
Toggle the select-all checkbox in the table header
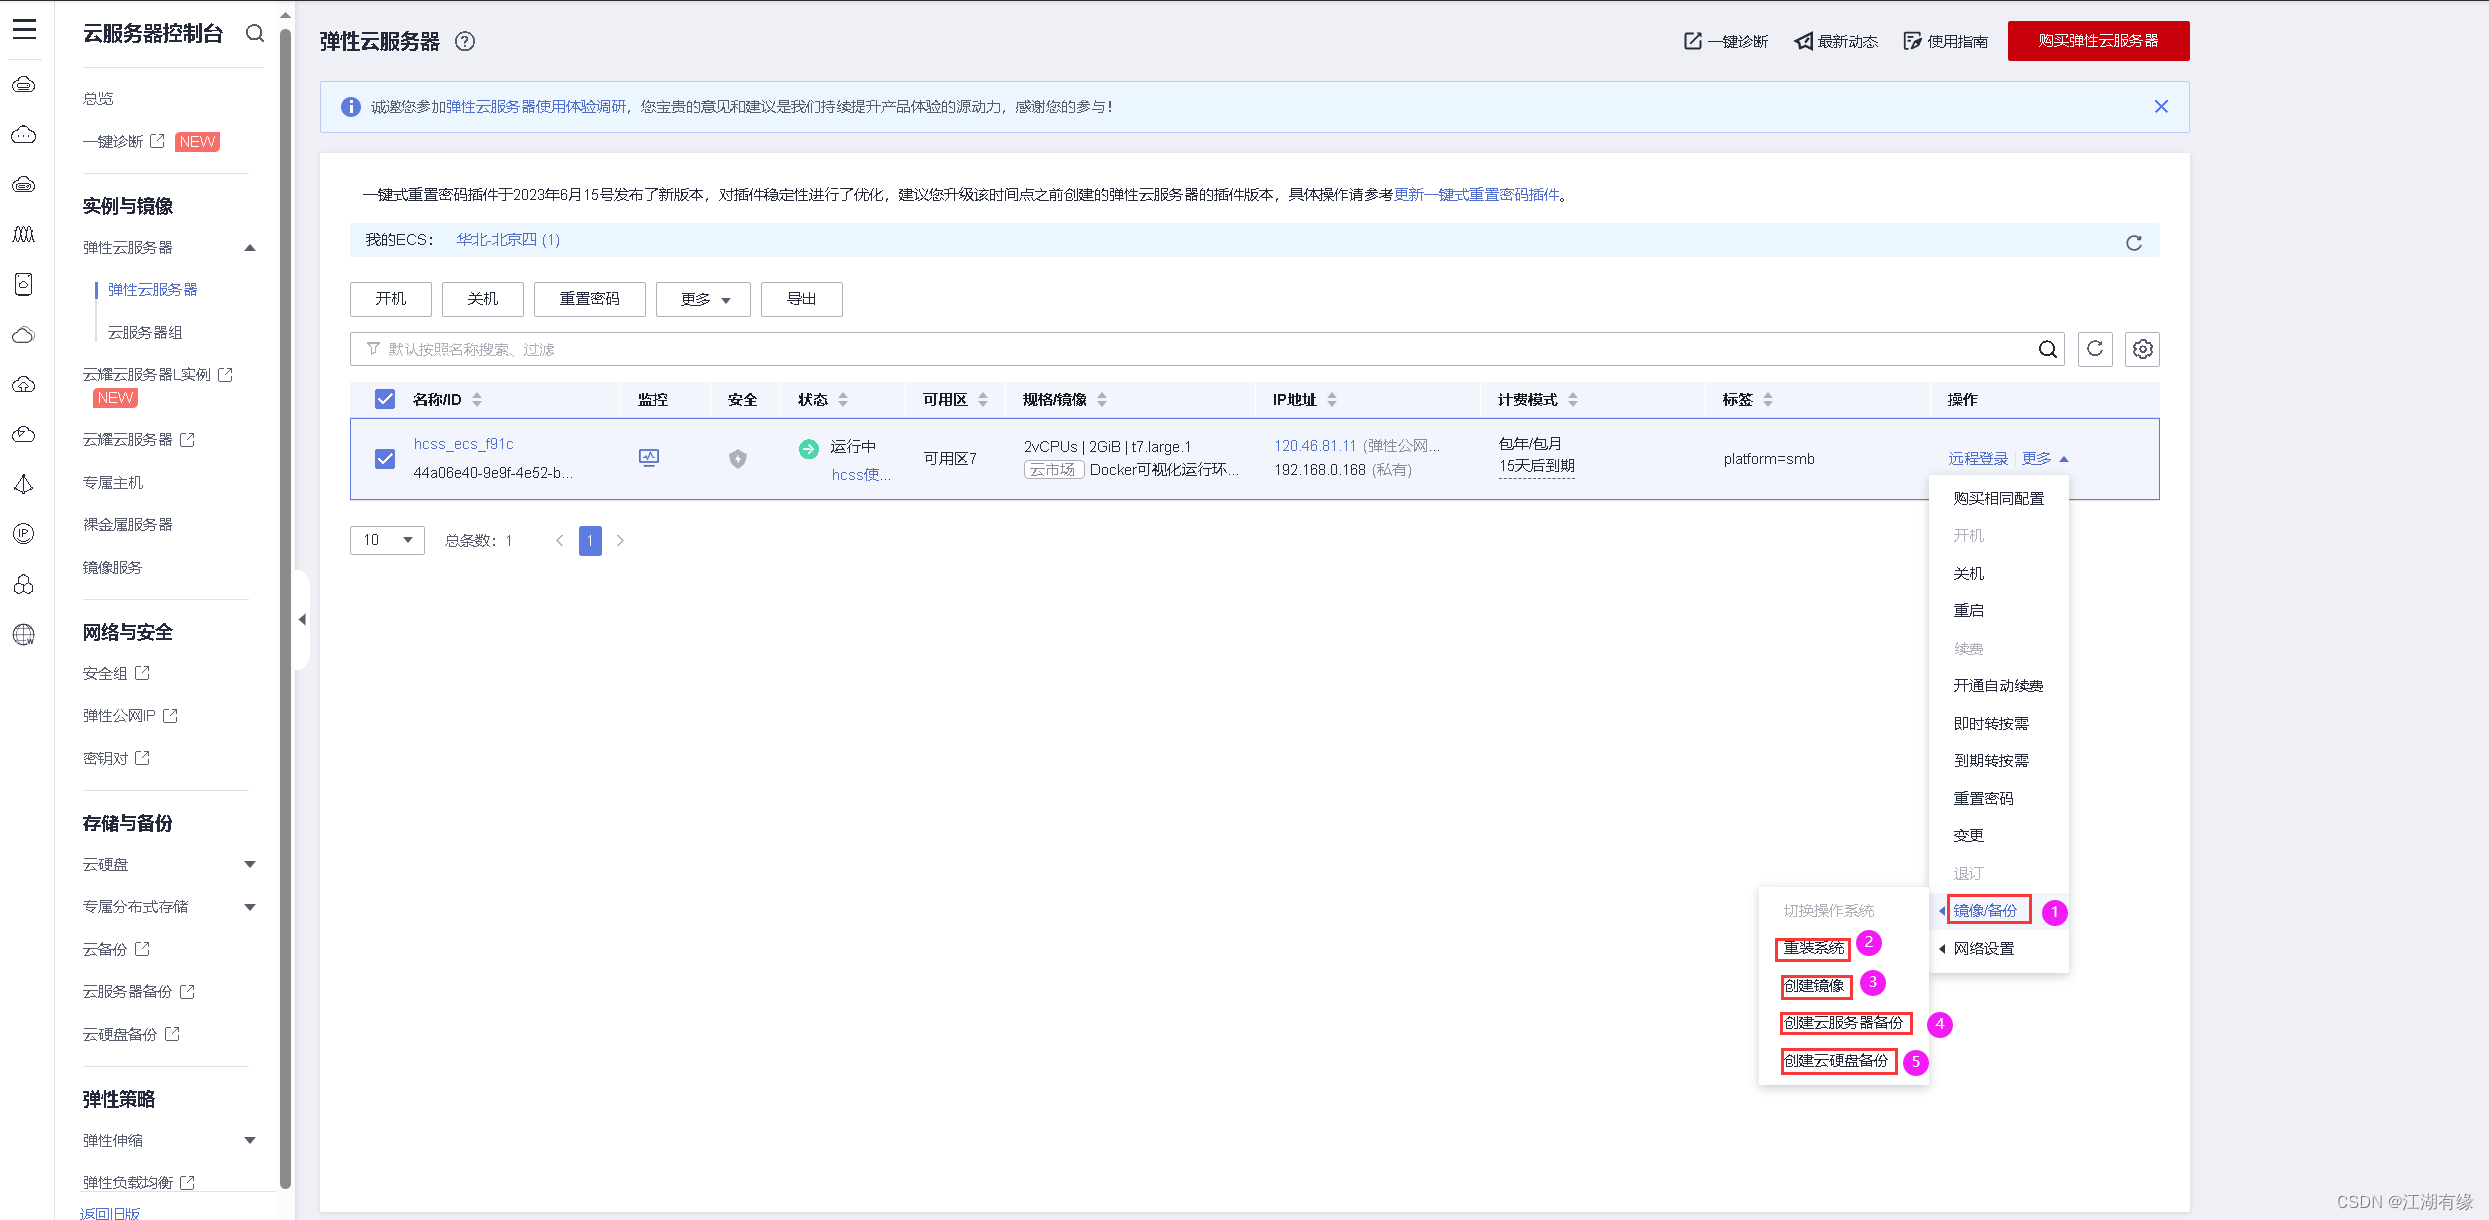[385, 398]
